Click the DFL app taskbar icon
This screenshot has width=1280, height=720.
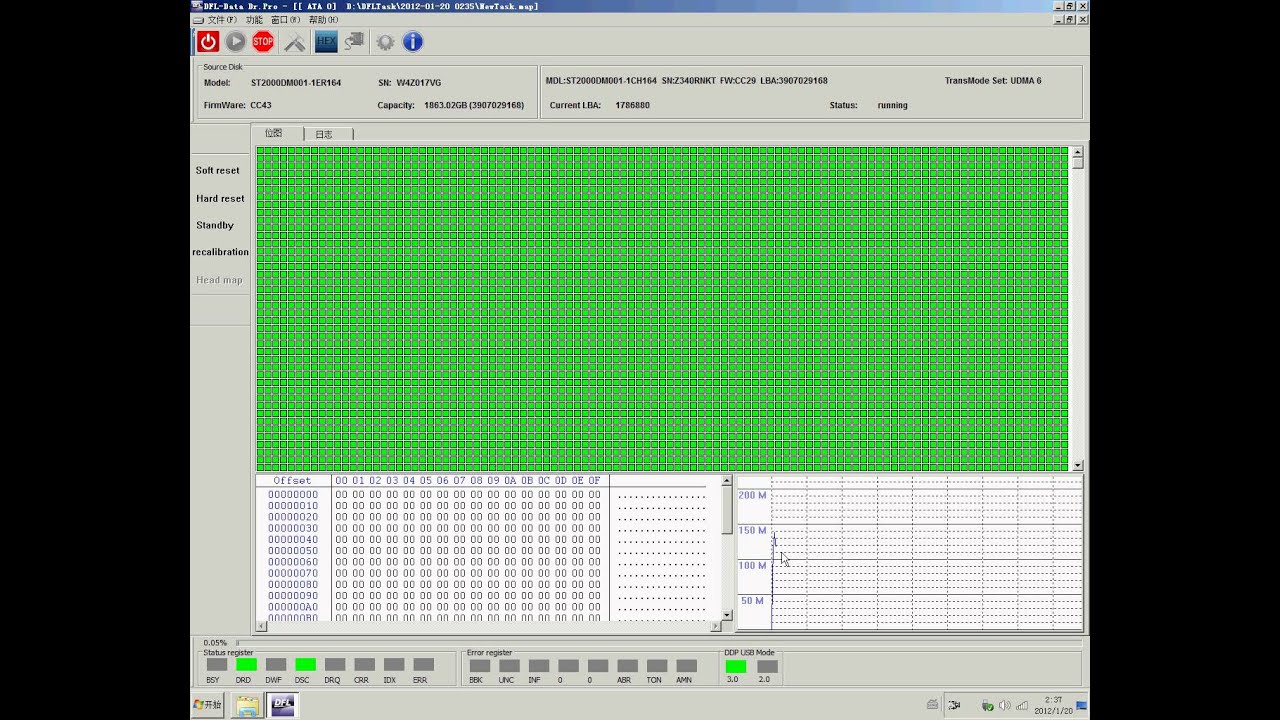click(x=282, y=706)
